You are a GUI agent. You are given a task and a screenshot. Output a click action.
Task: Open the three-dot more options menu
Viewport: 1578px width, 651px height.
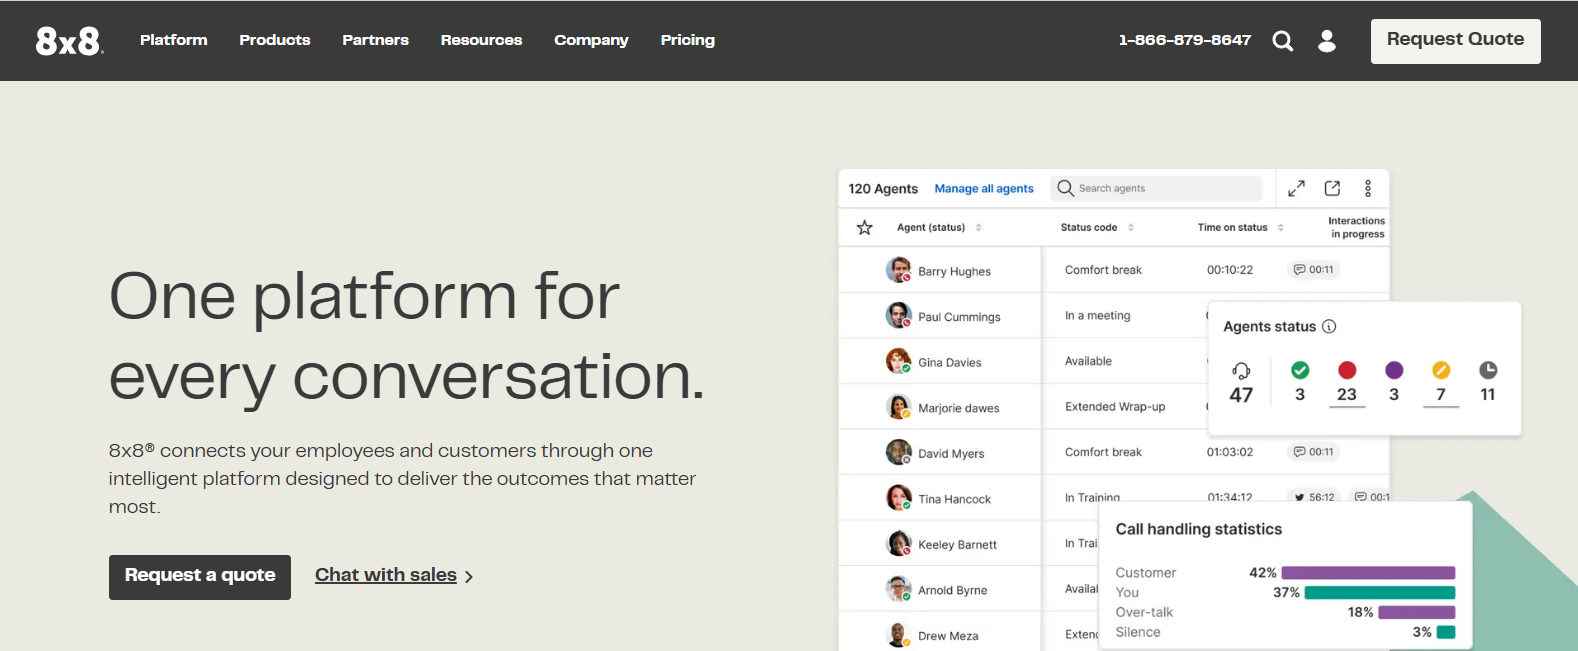click(x=1368, y=188)
